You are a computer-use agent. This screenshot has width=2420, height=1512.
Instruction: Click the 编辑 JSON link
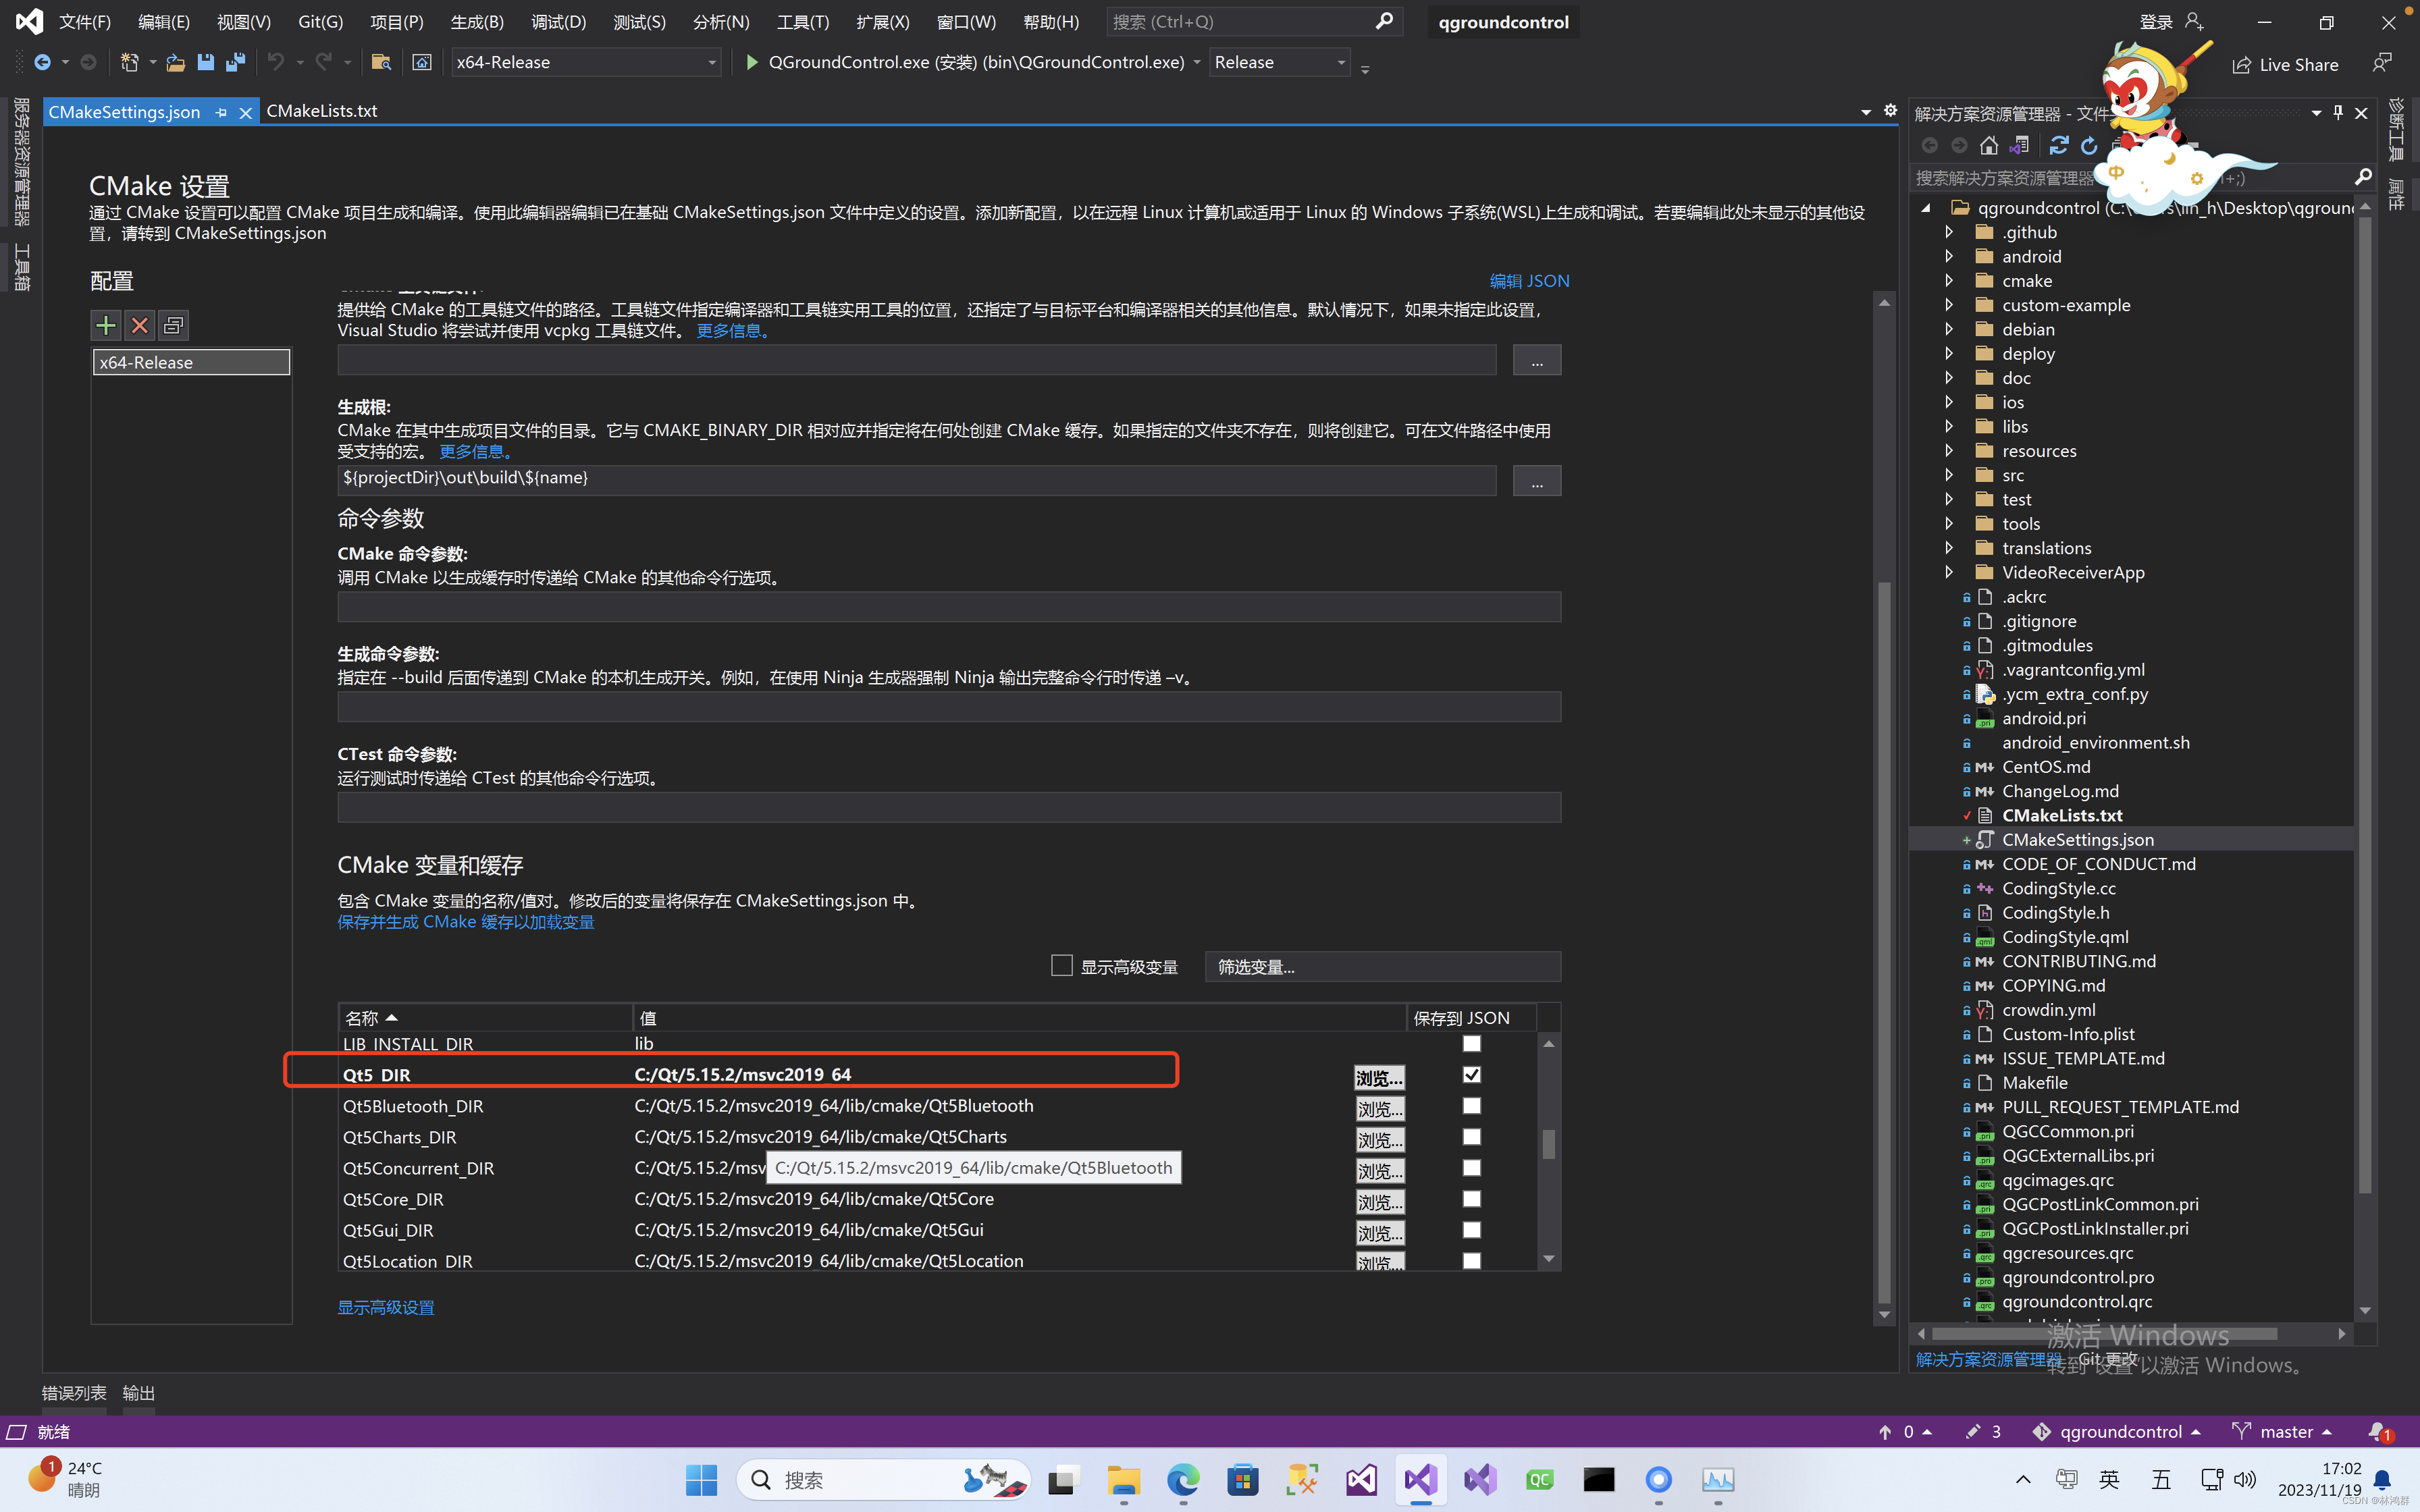(x=1529, y=281)
